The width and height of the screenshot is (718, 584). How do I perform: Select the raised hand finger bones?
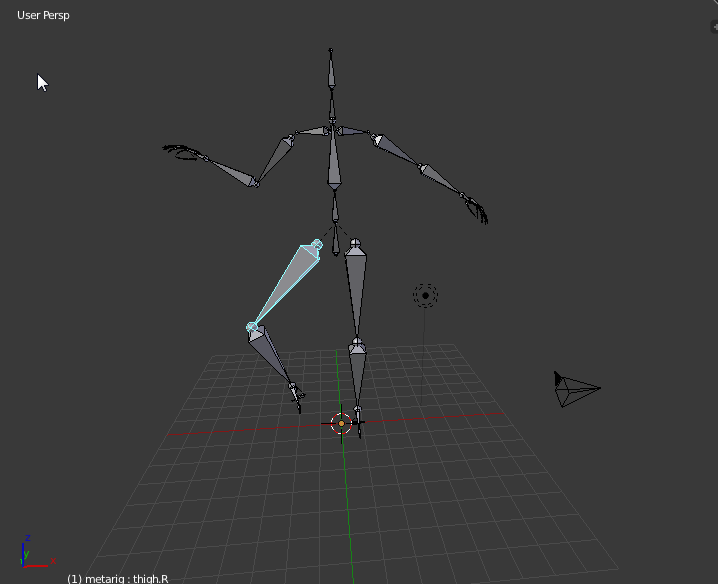tap(183, 152)
